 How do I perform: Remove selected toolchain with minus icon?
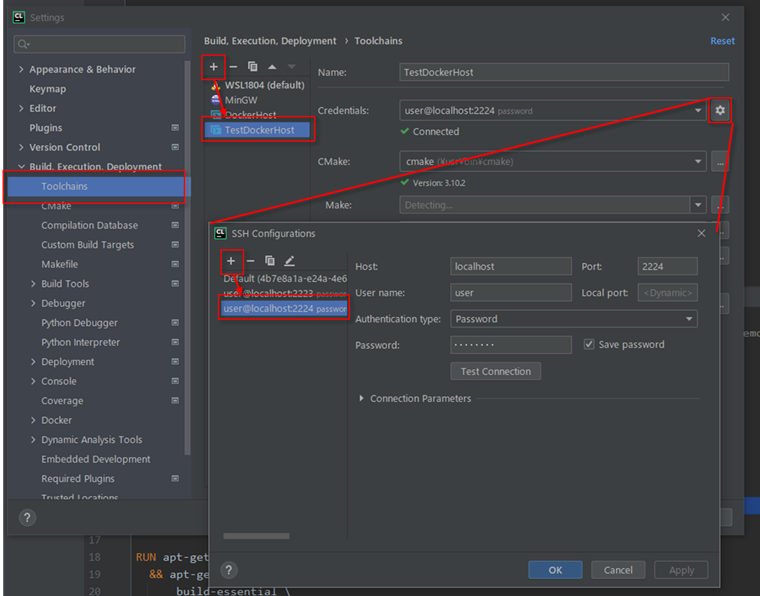point(233,67)
